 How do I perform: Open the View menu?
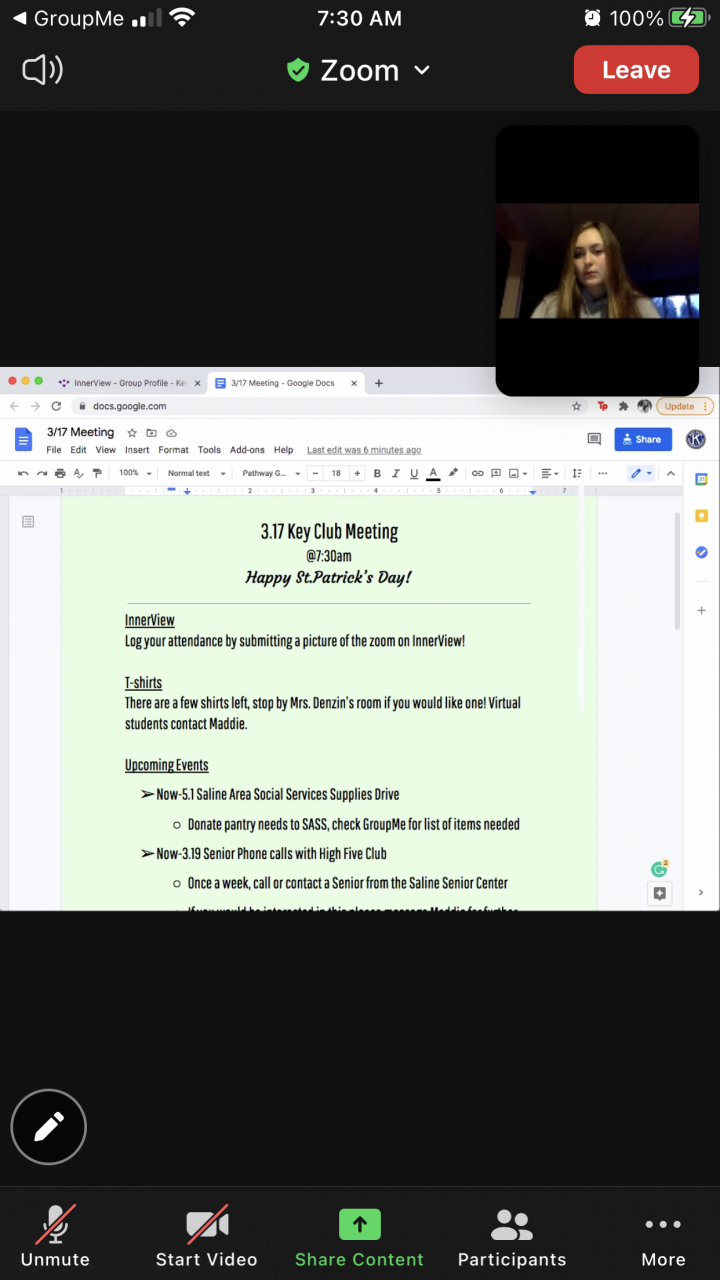(106, 450)
